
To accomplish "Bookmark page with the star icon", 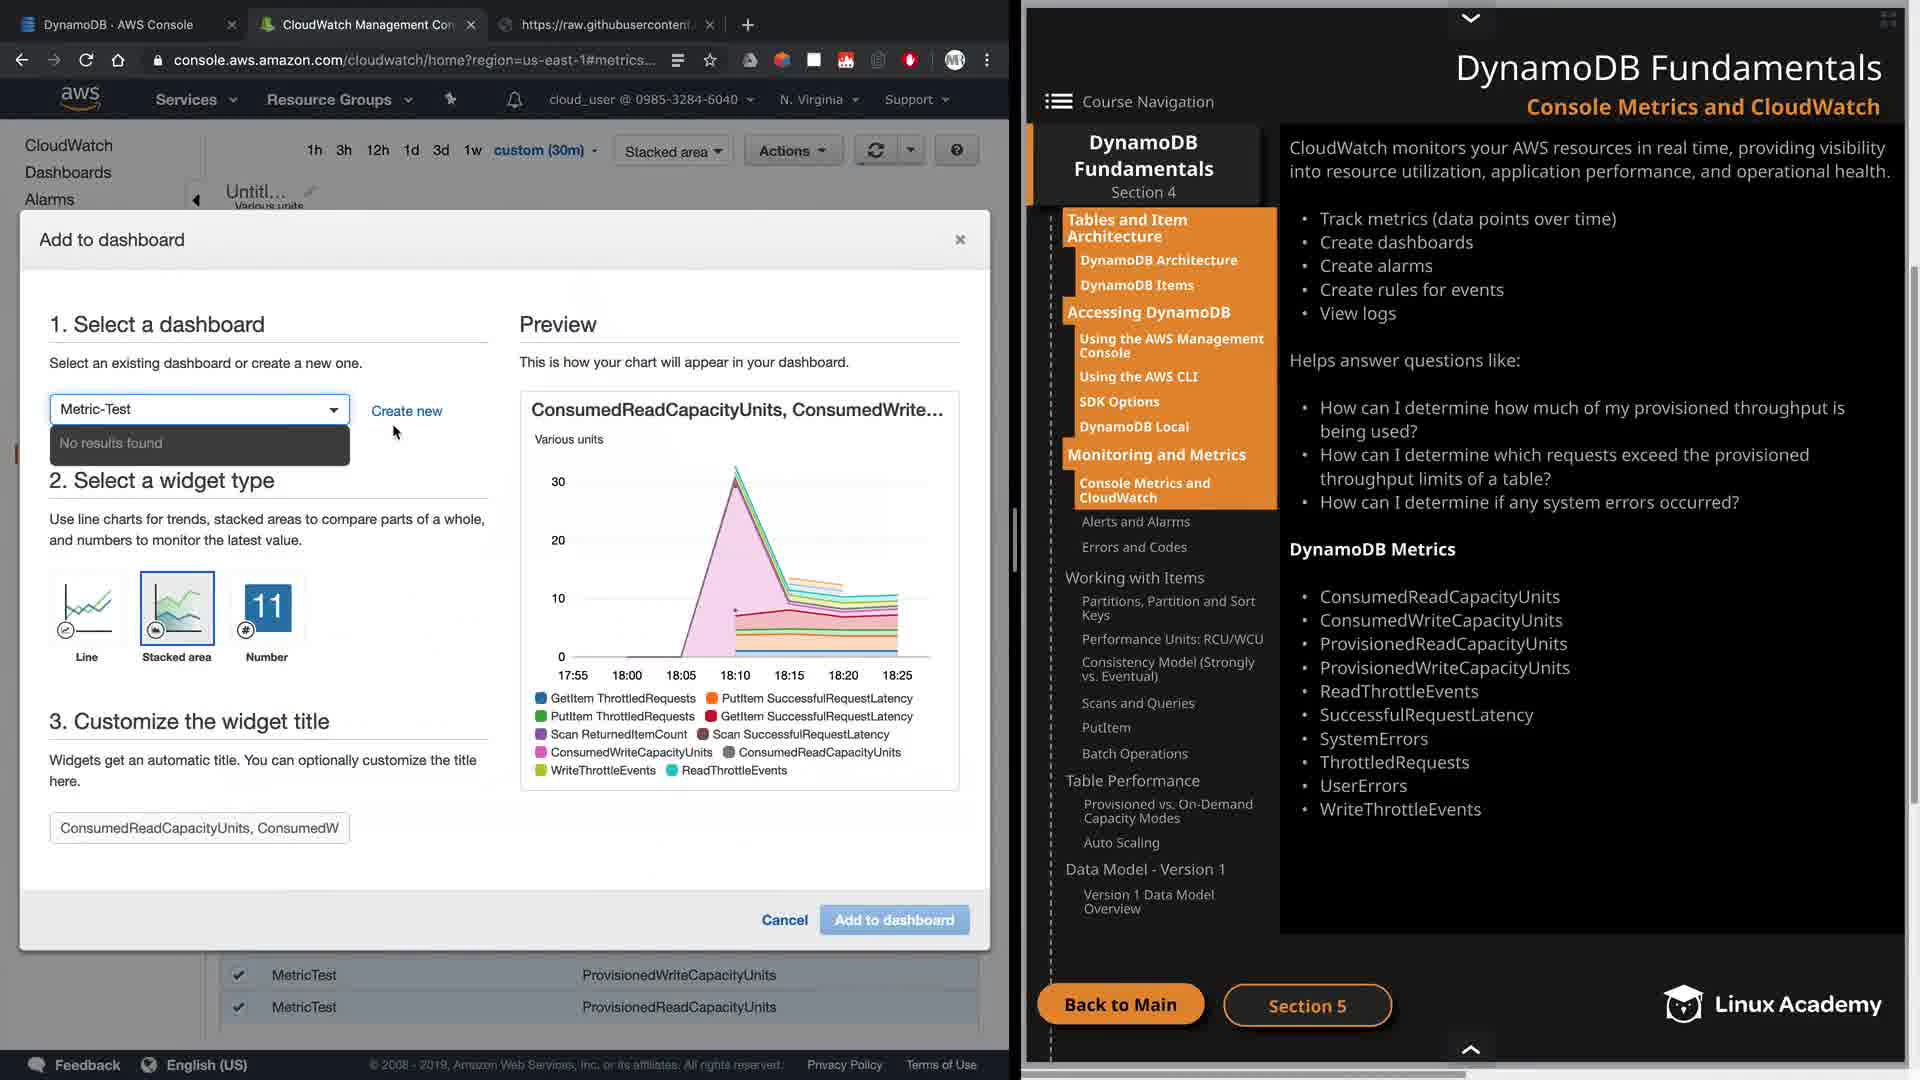I will 710,60.
